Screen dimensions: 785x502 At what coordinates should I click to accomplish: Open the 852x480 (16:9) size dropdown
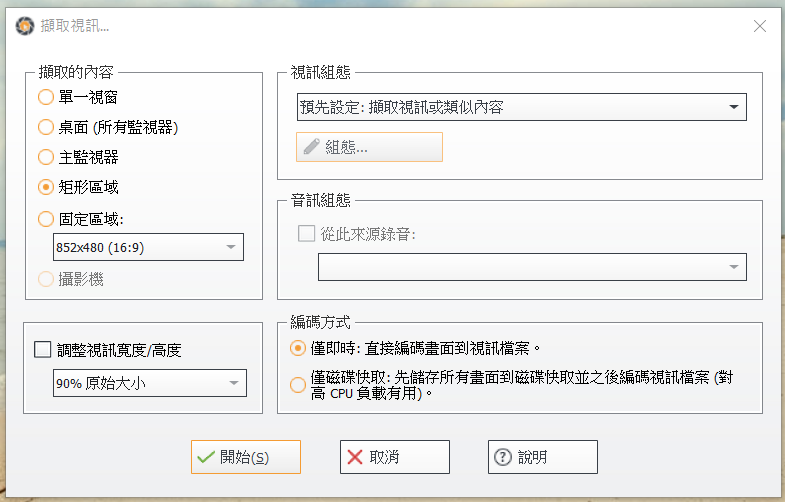pos(148,247)
